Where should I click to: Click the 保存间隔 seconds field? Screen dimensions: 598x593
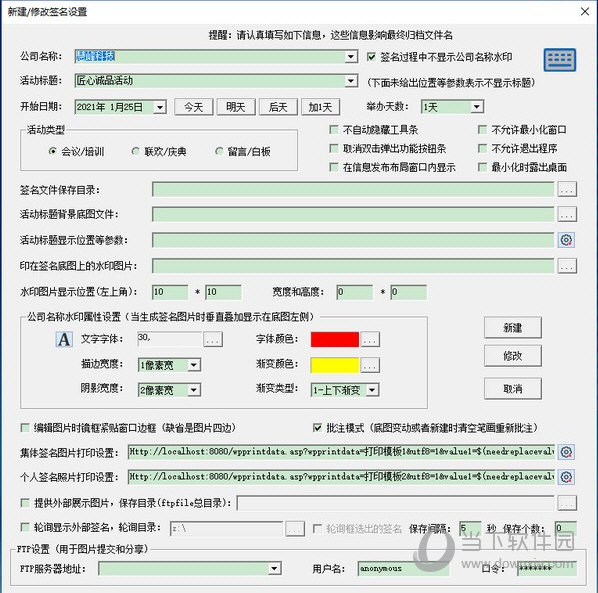pyautogui.click(x=469, y=529)
